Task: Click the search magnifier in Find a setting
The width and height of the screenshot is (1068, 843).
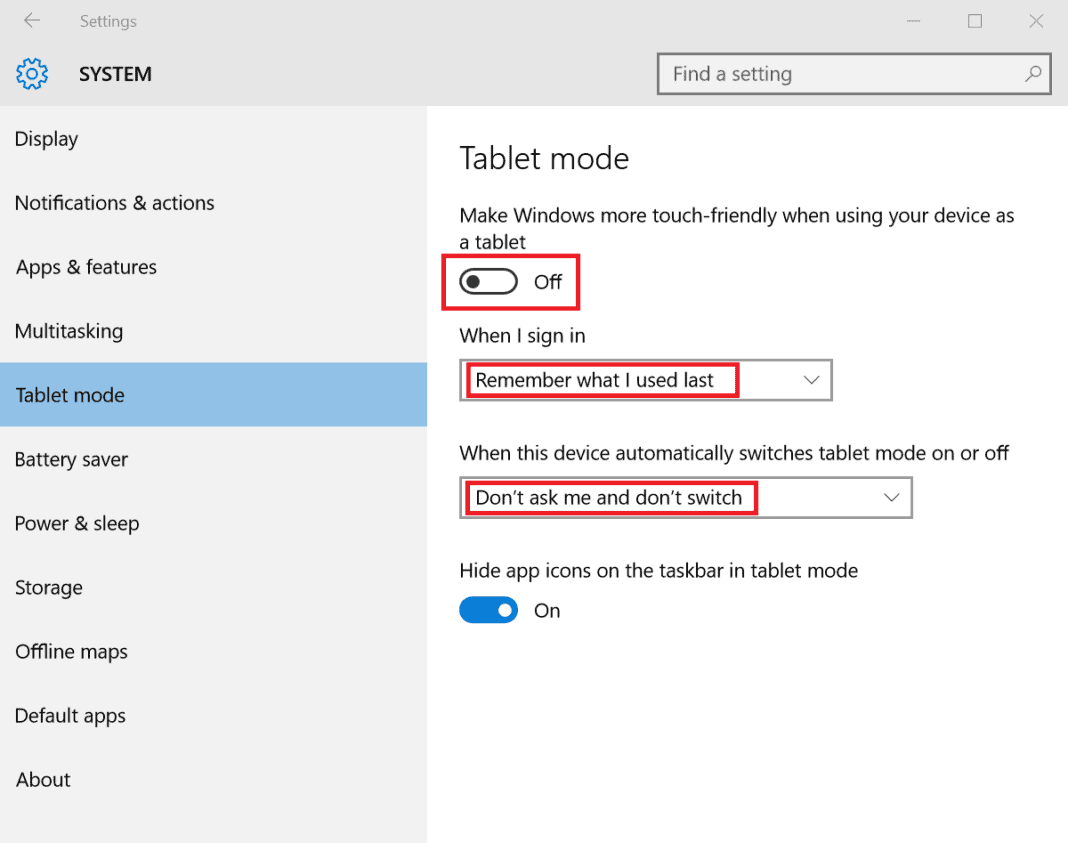Action: 1033,74
